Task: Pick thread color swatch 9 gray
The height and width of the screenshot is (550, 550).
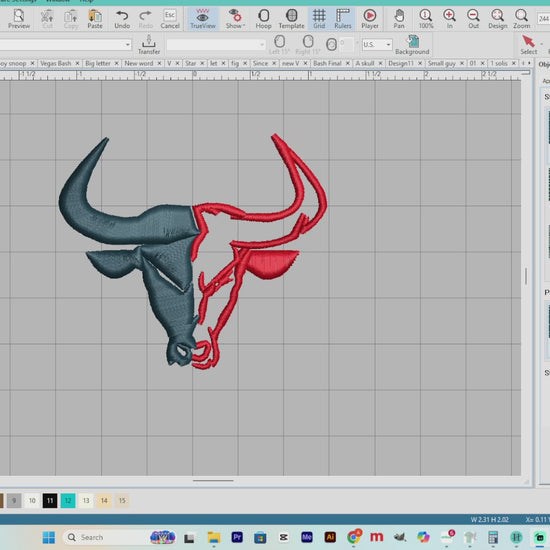Action: (x=14, y=501)
